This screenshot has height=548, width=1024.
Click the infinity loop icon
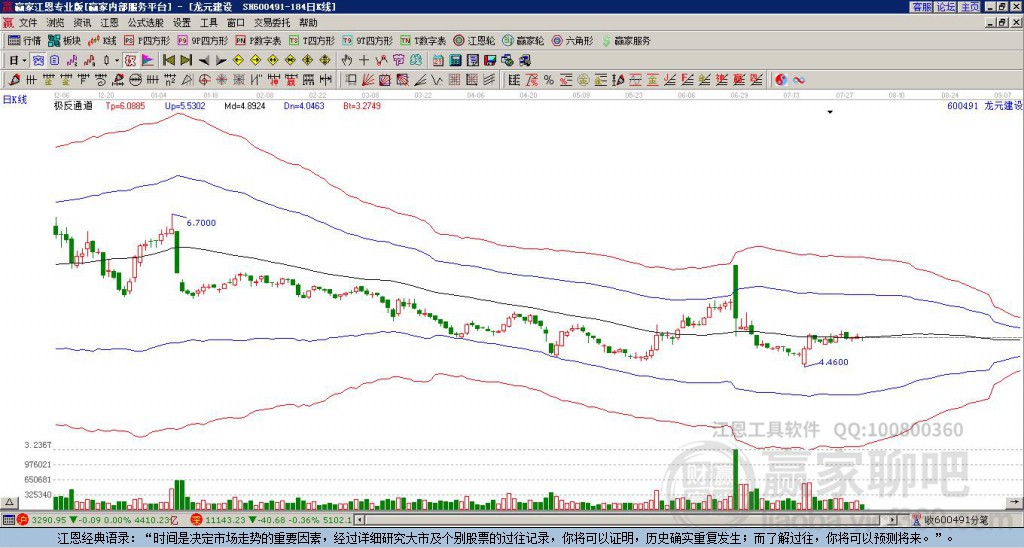click(x=798, y=80)
